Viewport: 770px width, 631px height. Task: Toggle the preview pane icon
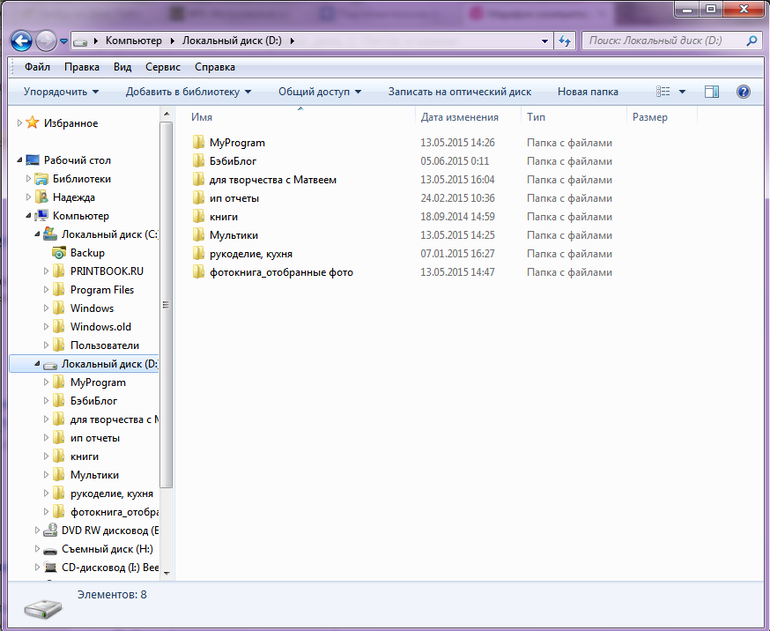tap(712, 91)
